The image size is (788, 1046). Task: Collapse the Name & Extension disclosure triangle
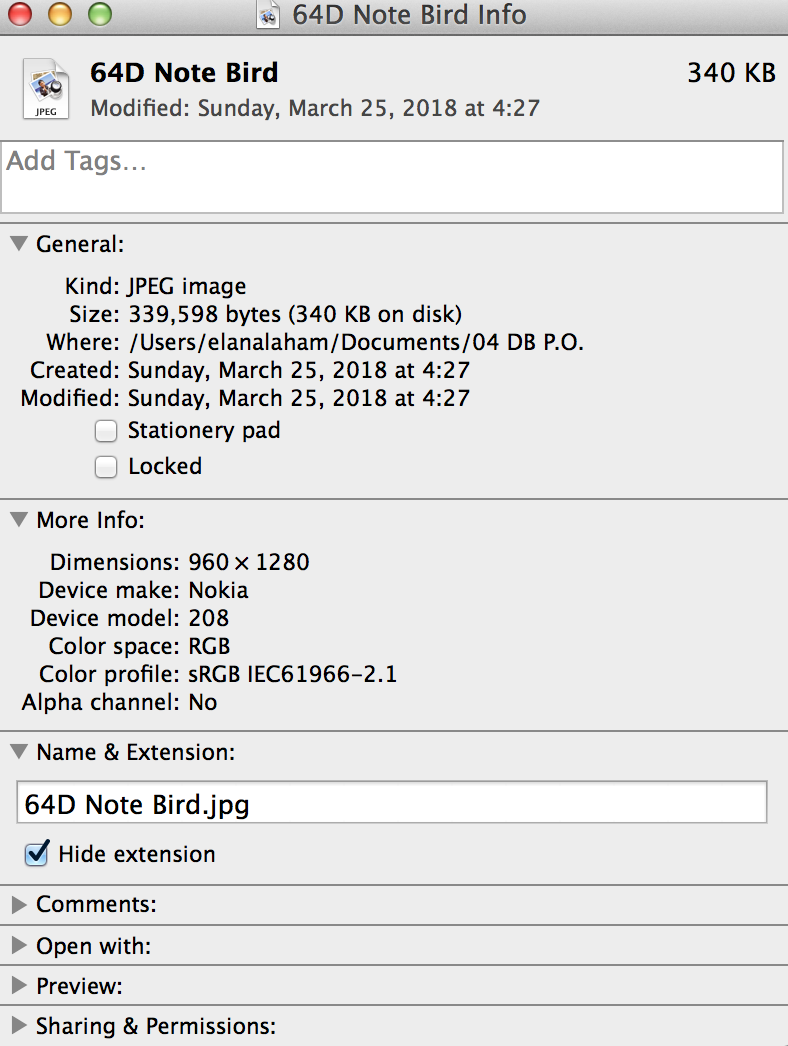pos(19,752)
